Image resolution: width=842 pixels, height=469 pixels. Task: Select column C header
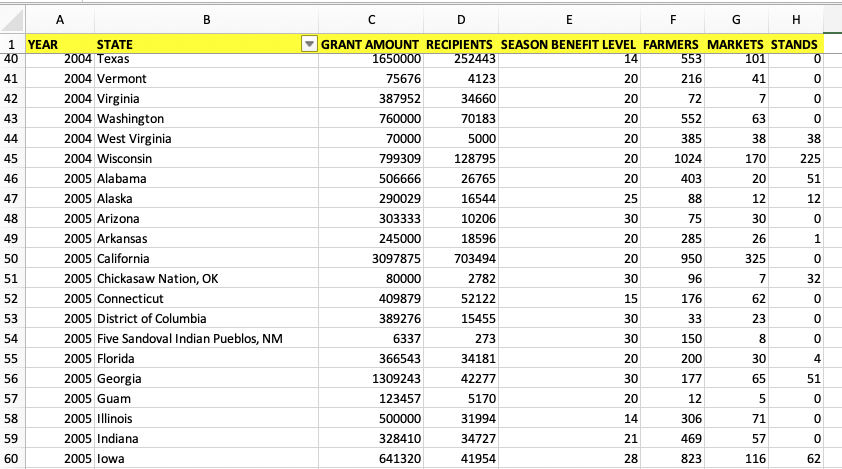(371, 19)
